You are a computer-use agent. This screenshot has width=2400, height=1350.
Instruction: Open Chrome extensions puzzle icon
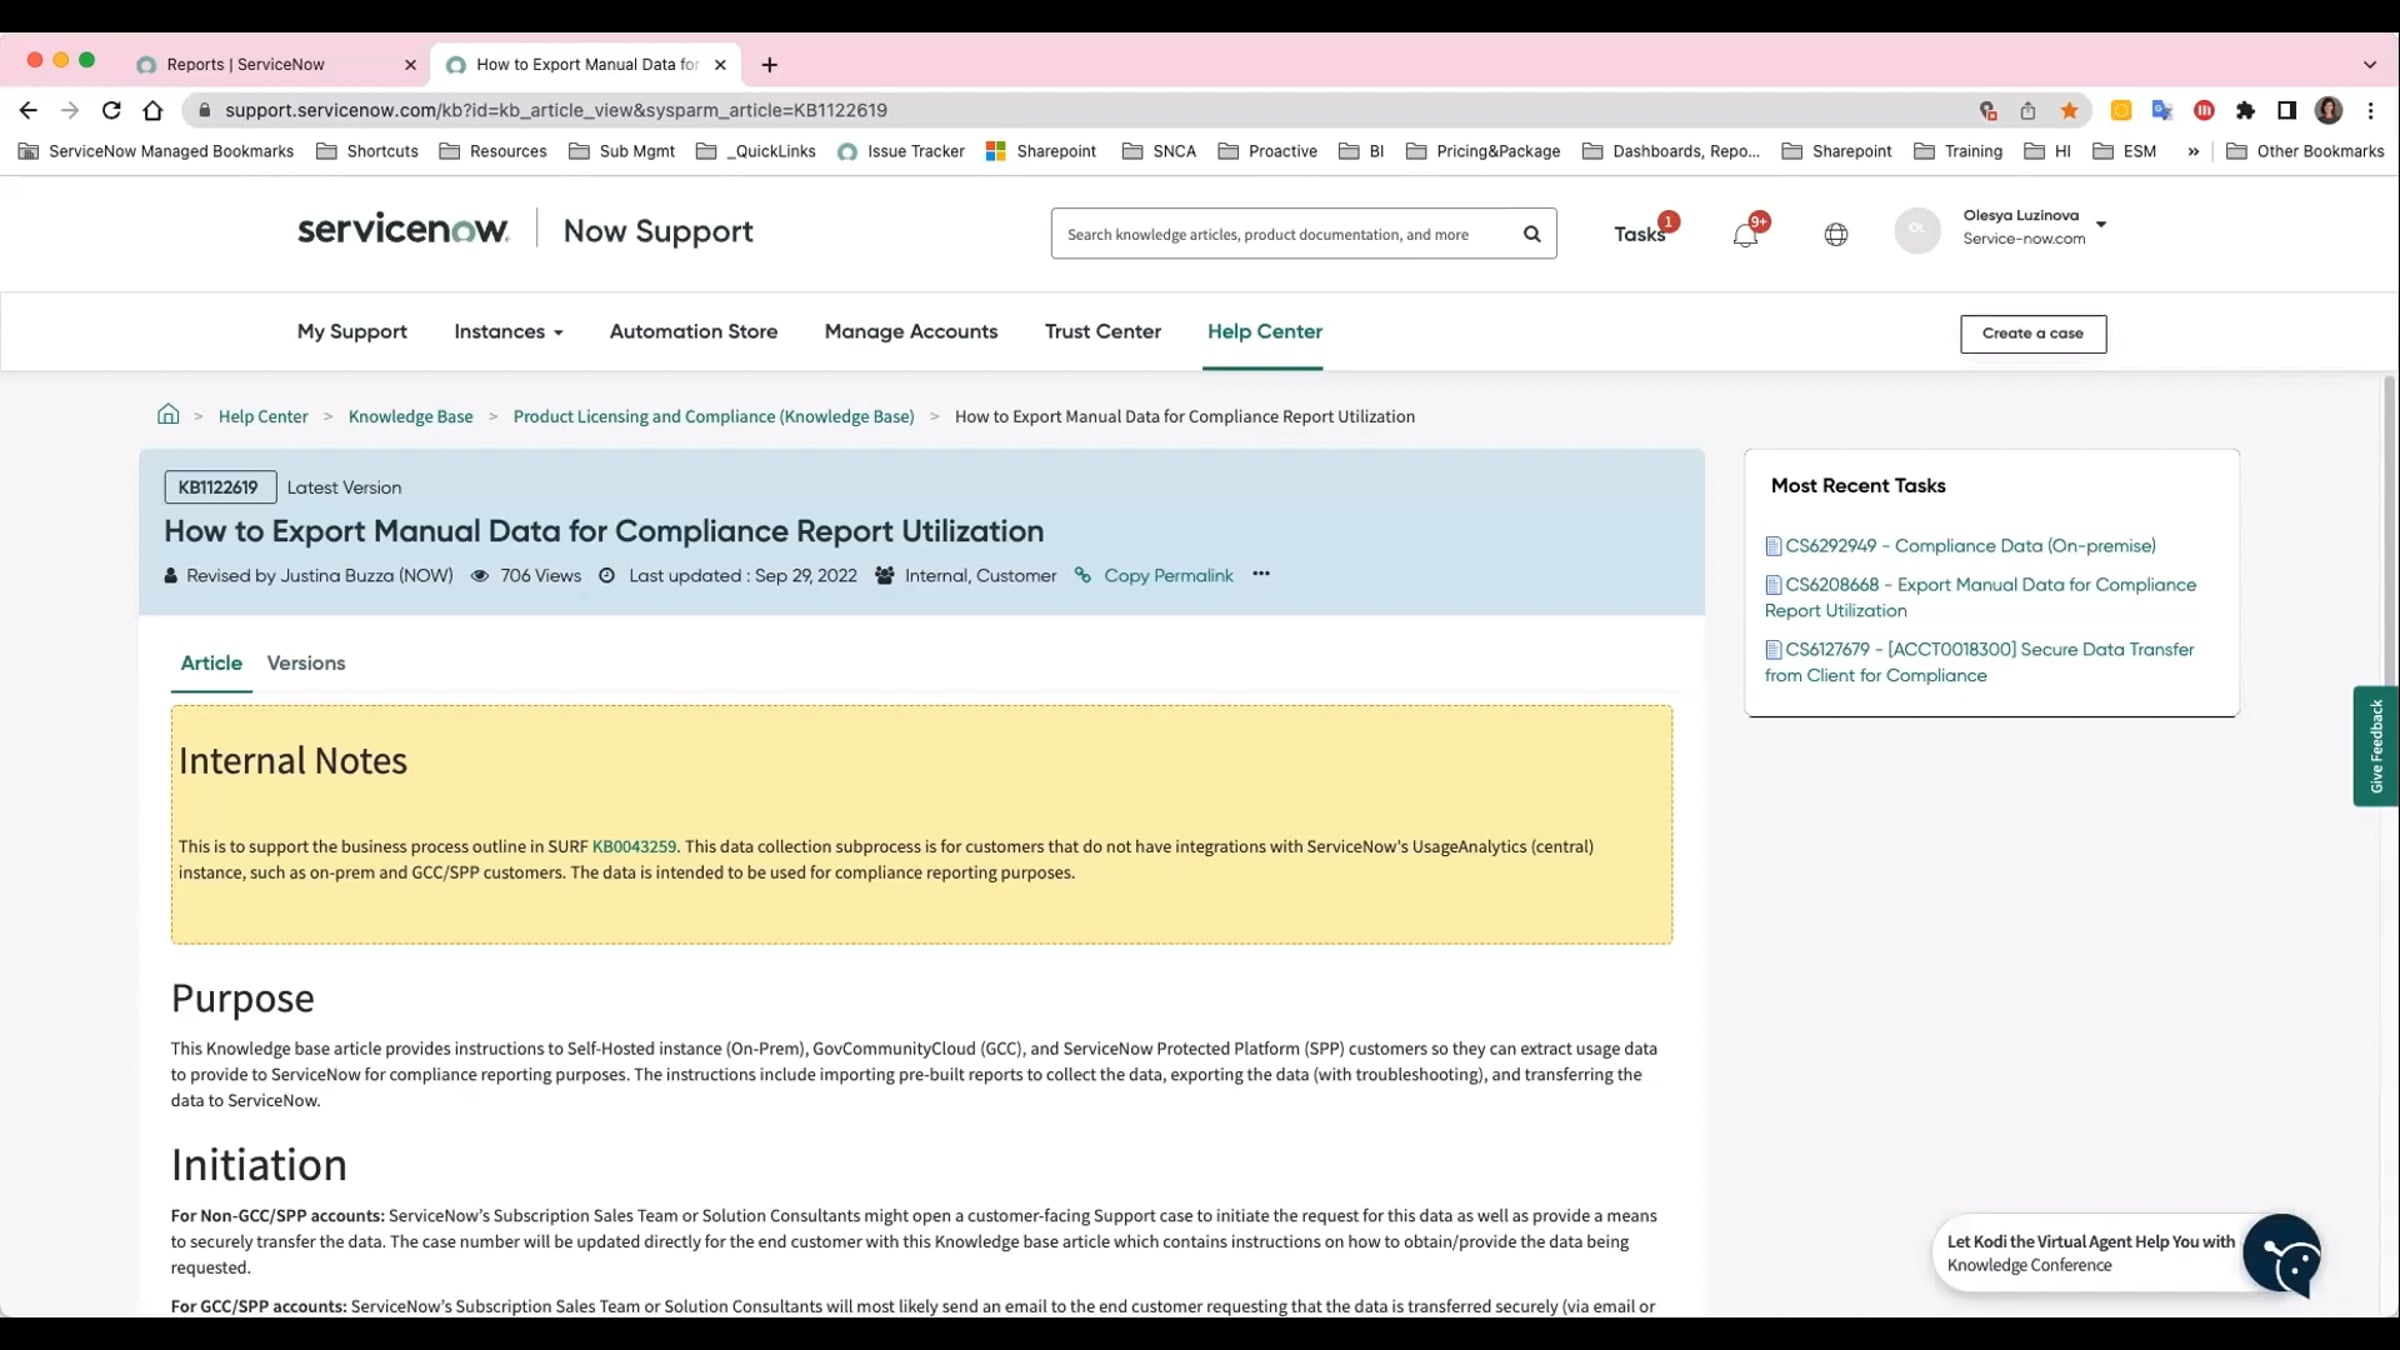2245,110
